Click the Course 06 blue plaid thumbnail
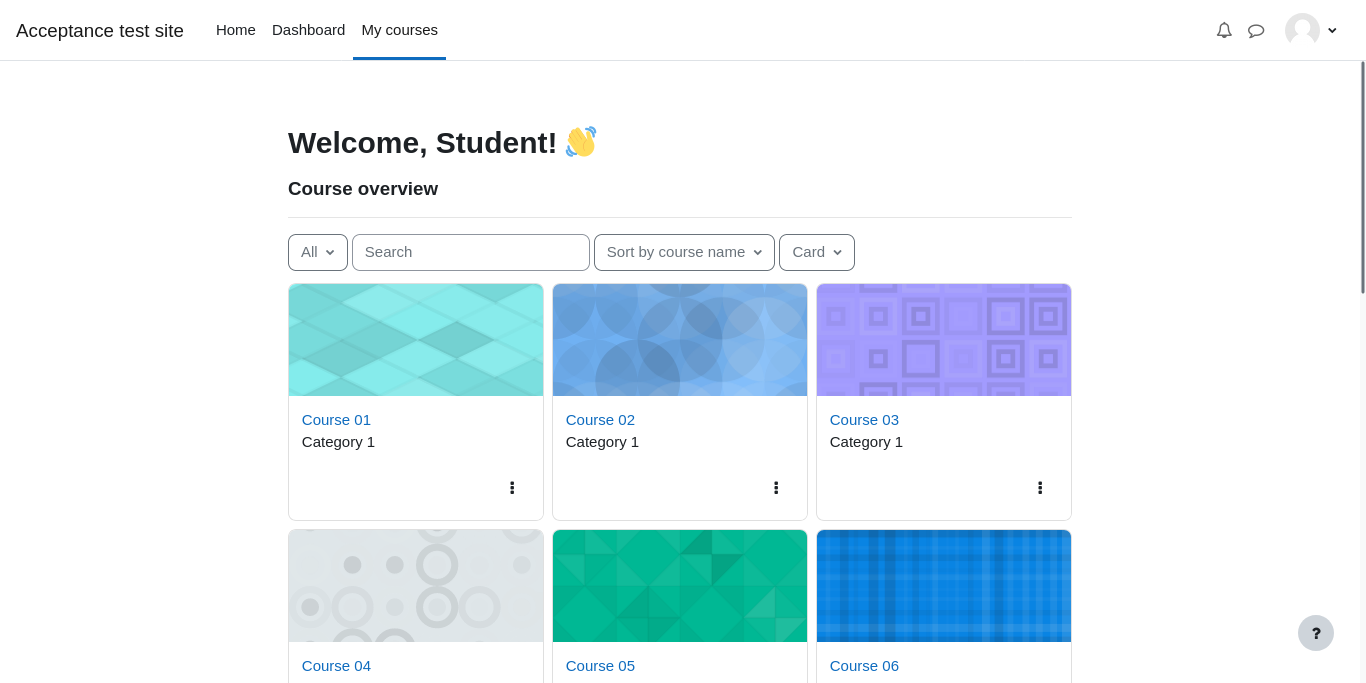The width and height of the screenshot is (1366, 683). pos(944,586)
